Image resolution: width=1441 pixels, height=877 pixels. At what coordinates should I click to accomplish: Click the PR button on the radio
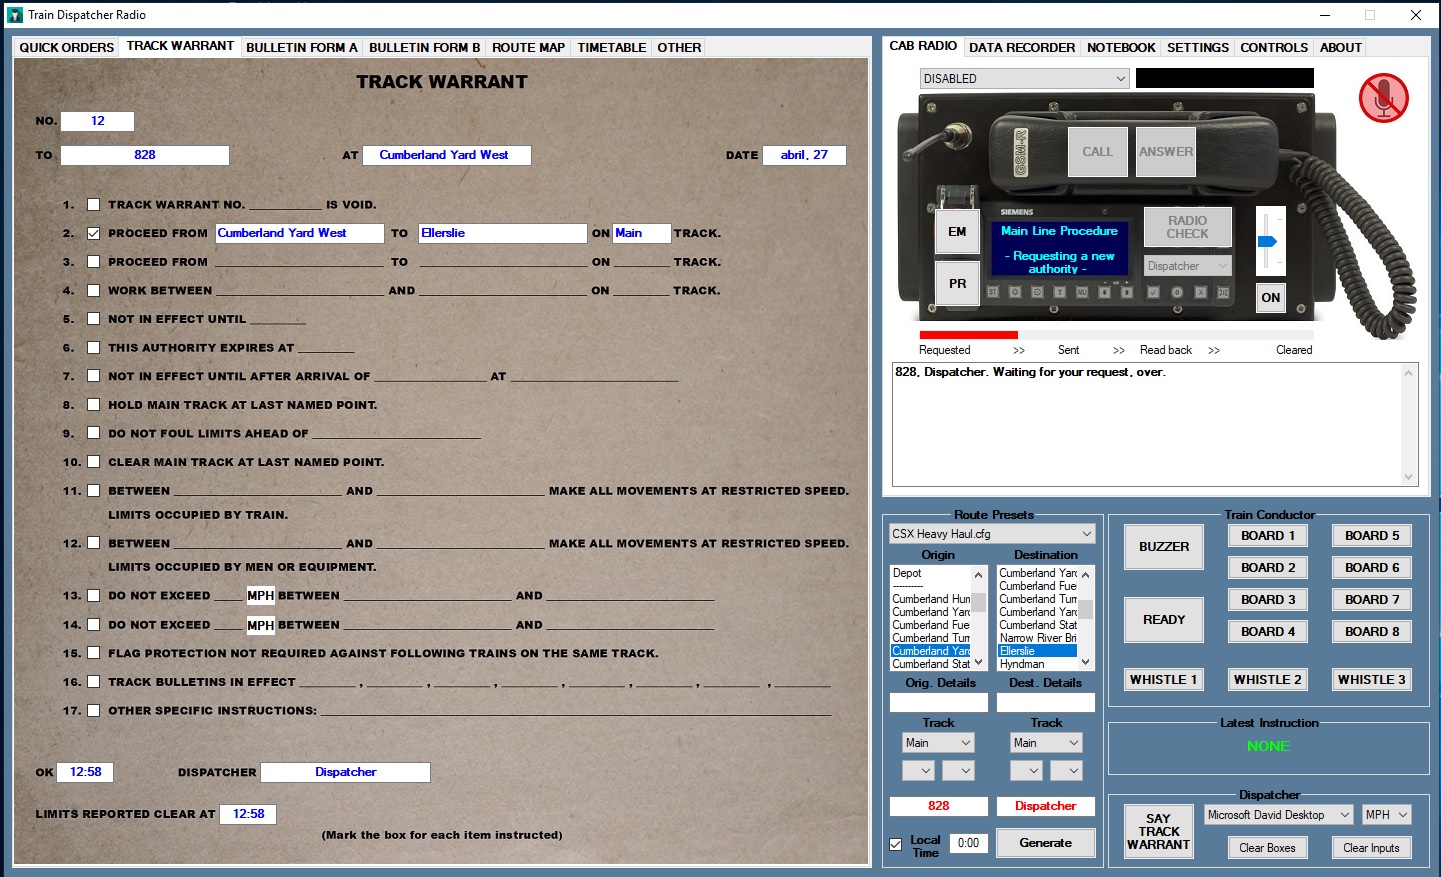pos(957,283)
